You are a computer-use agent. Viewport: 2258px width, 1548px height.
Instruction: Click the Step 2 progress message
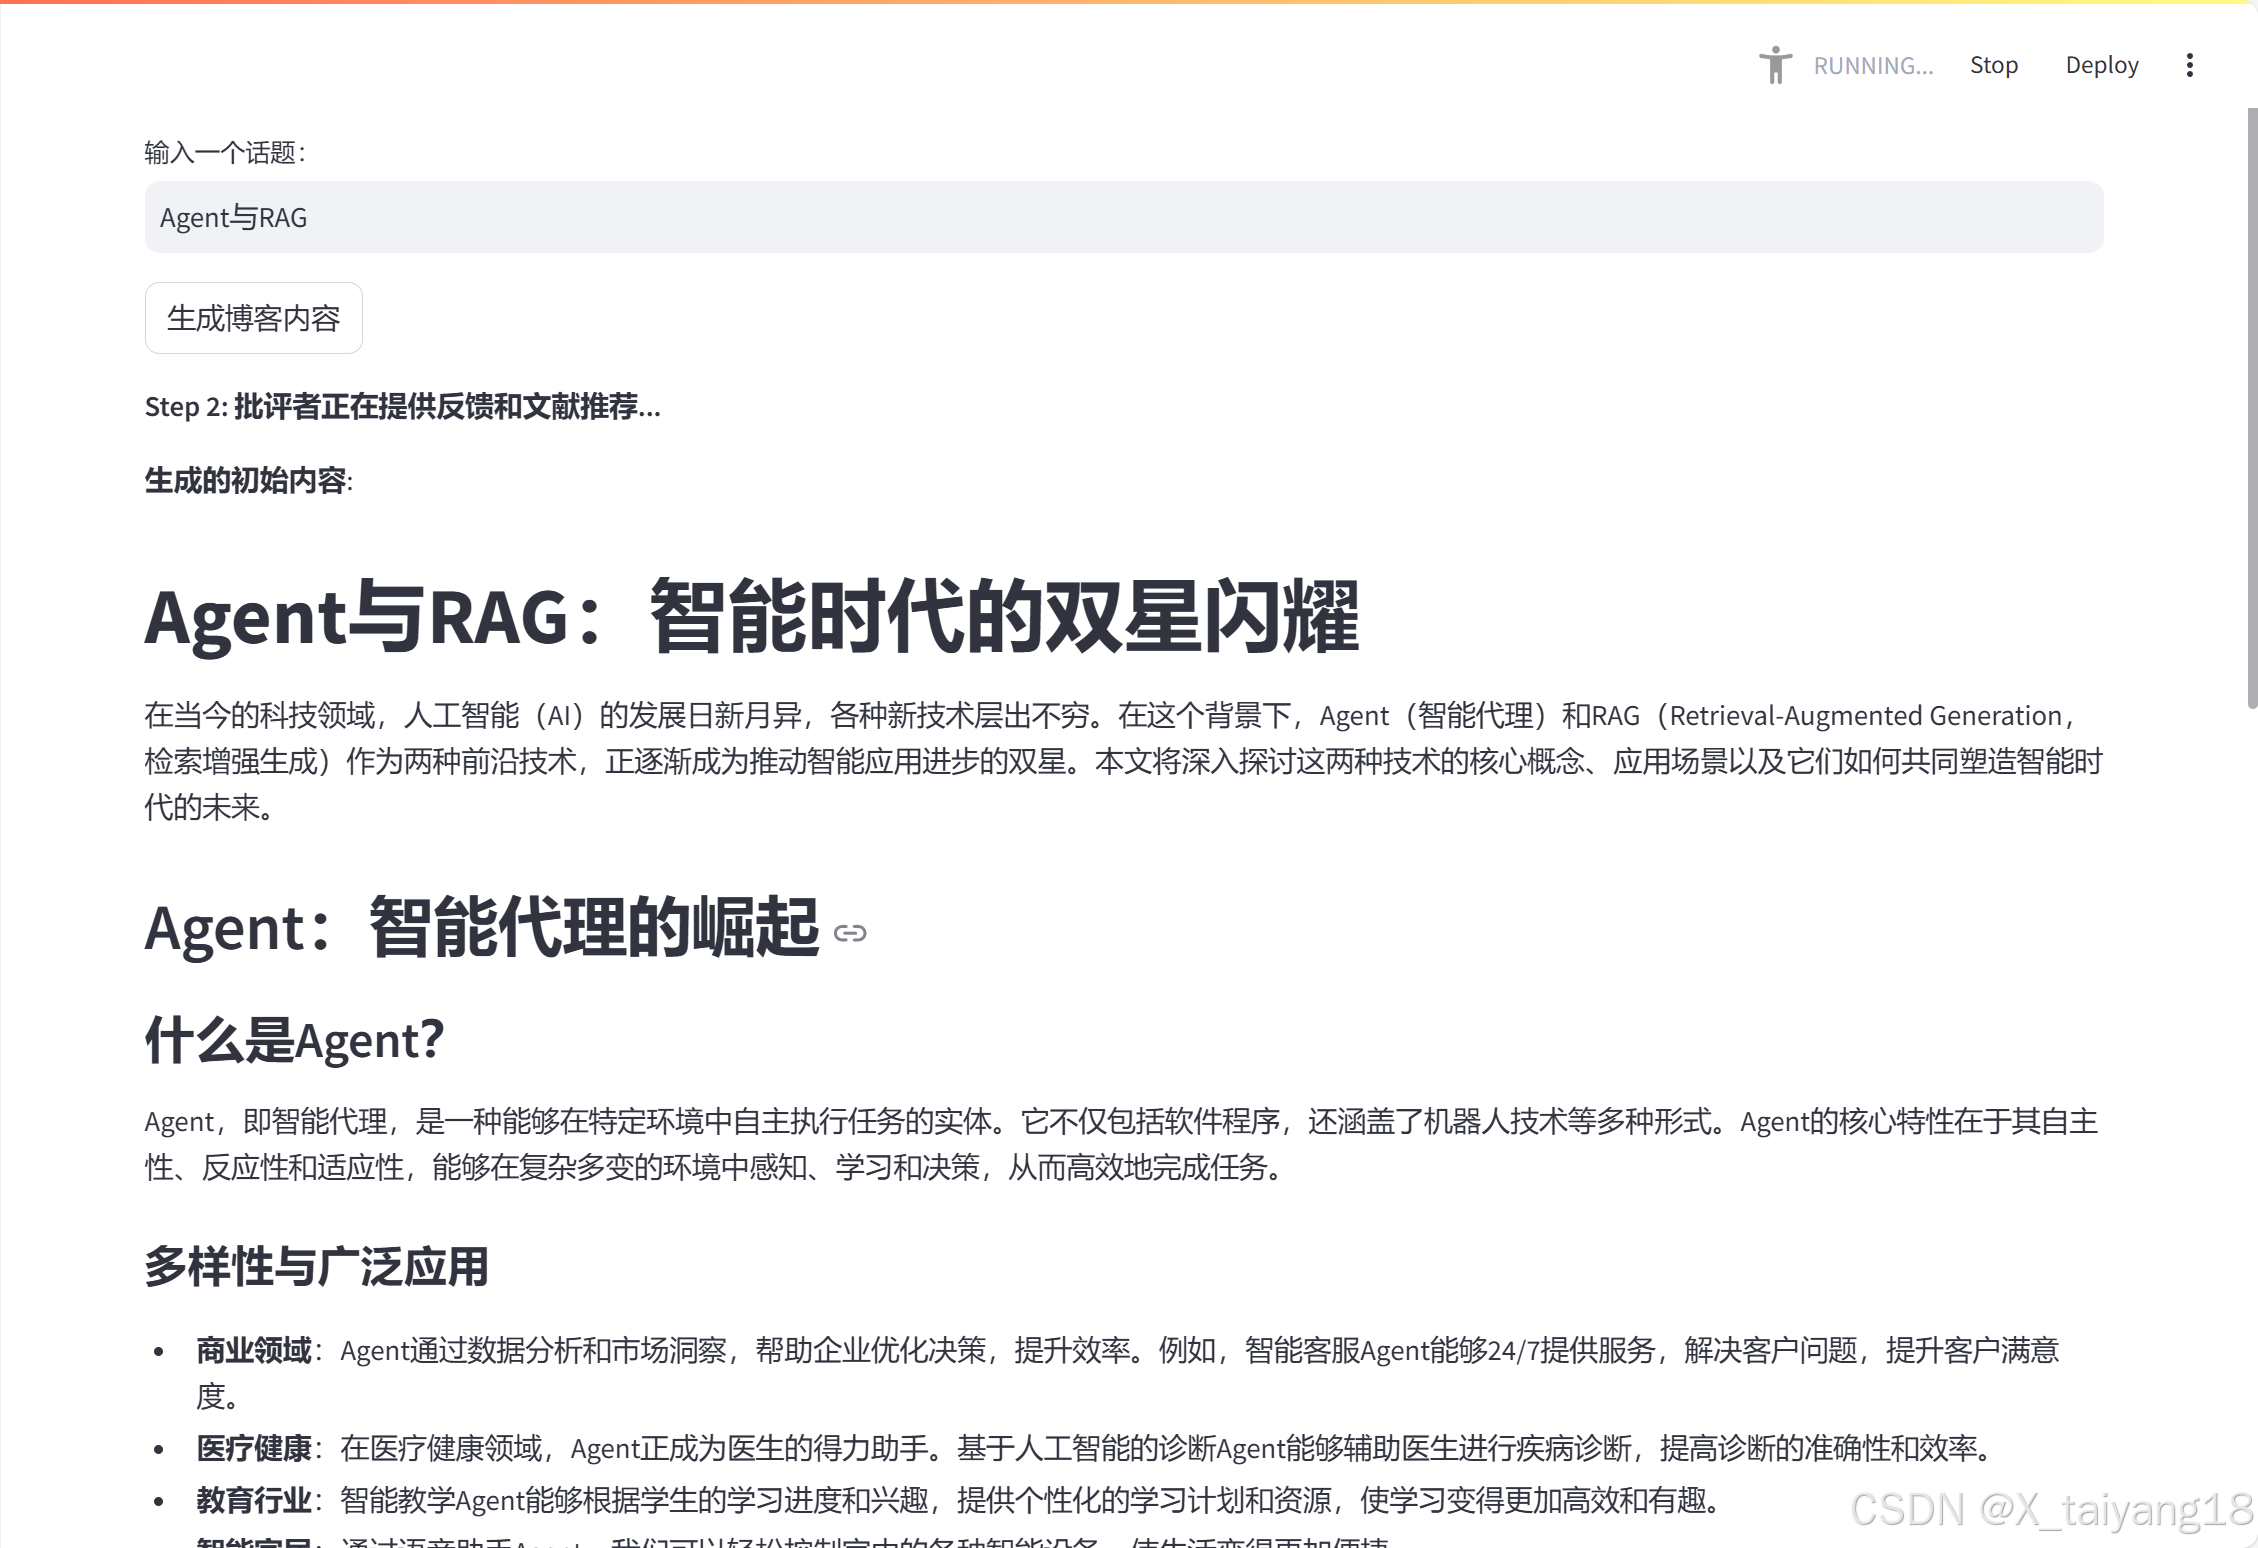pos(402,407)
